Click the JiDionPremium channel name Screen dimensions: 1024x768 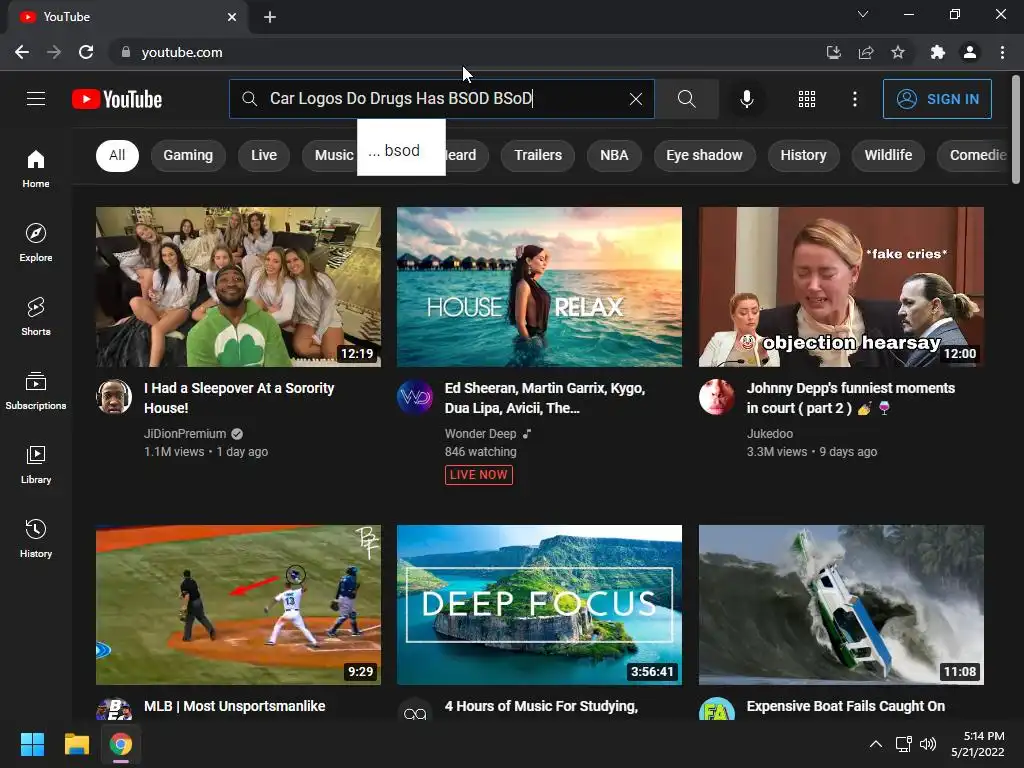185,434
